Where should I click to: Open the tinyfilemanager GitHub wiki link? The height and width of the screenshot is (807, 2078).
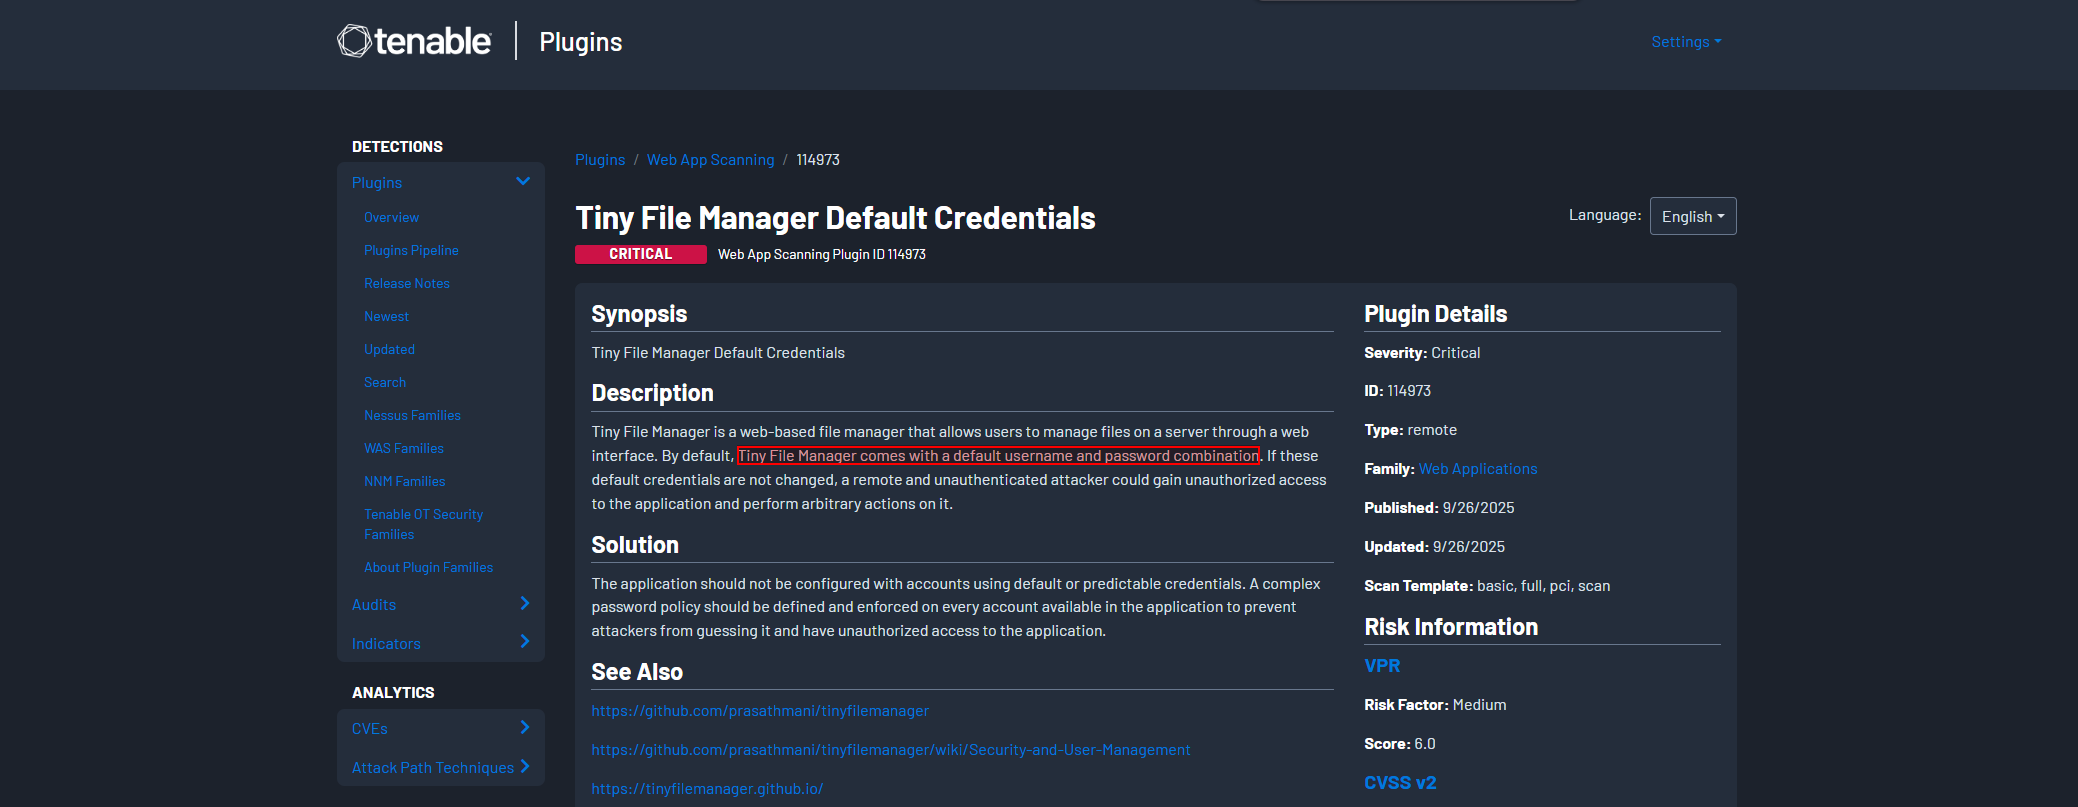890,750
